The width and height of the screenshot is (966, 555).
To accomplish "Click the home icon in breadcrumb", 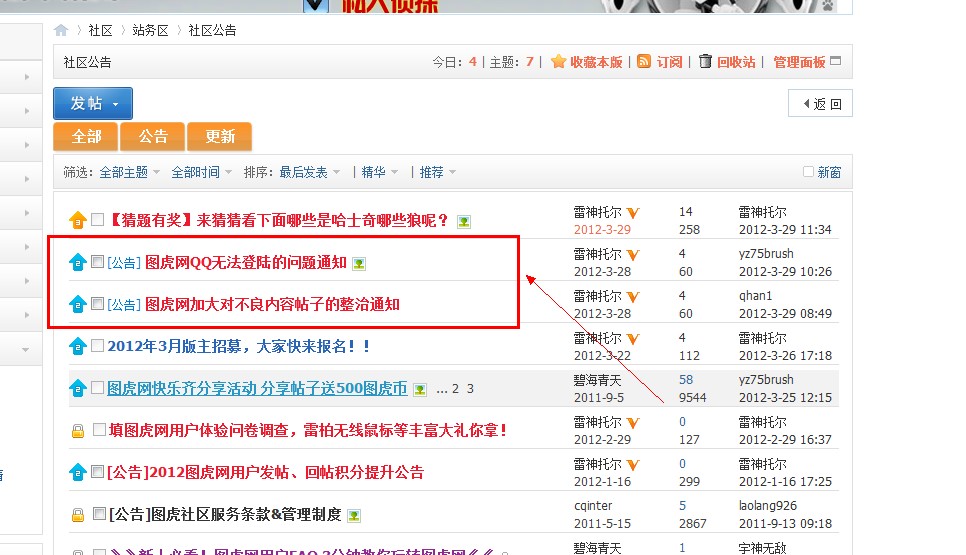I will (x=61, y=30).
